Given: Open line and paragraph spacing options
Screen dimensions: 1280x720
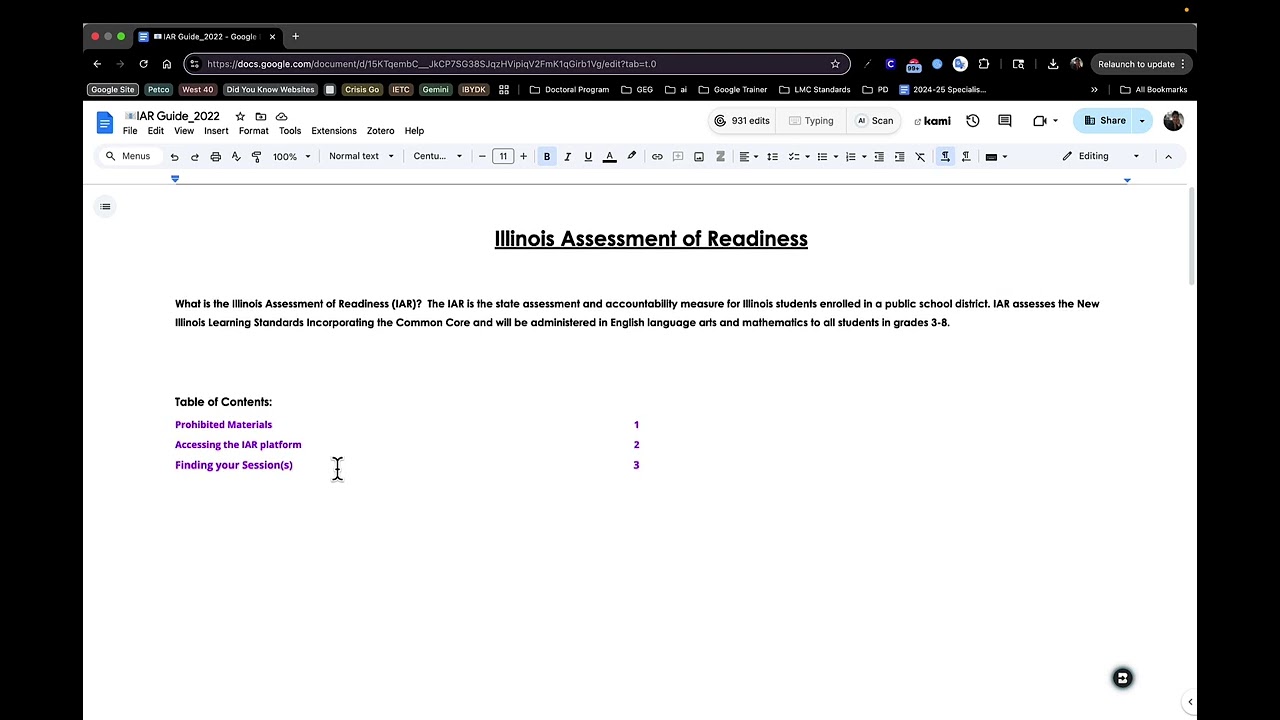Looking at the screenshot, I should point(772,157).
